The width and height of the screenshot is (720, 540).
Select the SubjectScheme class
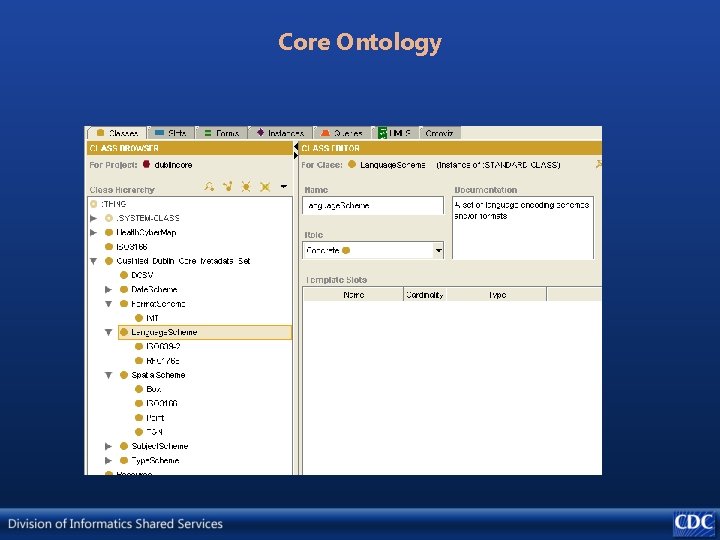click(x=154, y=446)
